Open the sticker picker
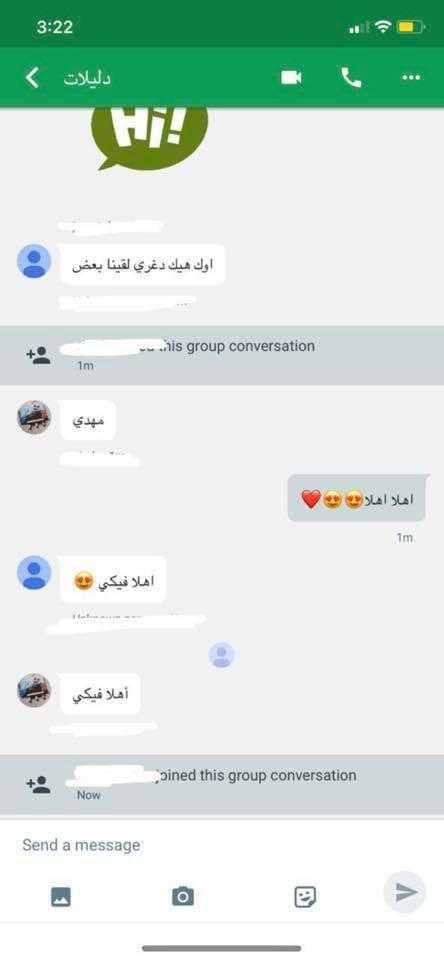The height and width of the screenshot is (960, 444). pyautogui.click(x=305, y=897)
